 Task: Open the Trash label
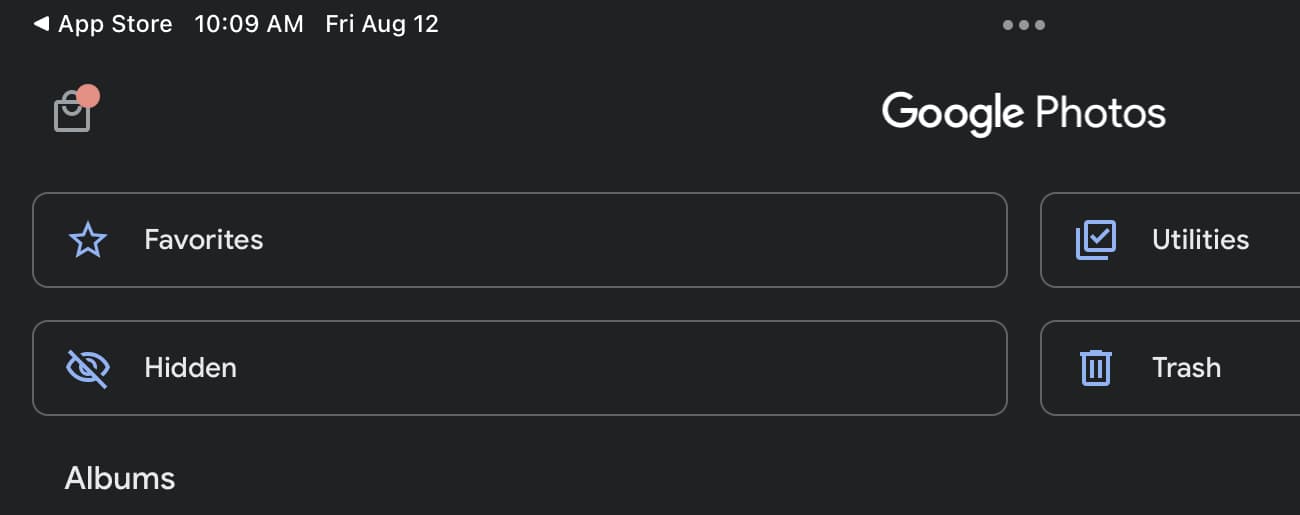click(1186, 368)
